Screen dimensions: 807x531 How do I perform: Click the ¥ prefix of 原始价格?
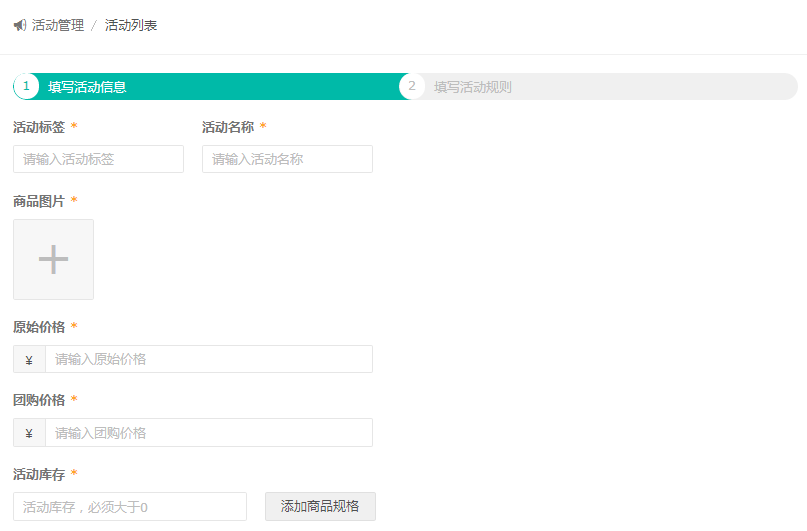[x=29, y=359]
